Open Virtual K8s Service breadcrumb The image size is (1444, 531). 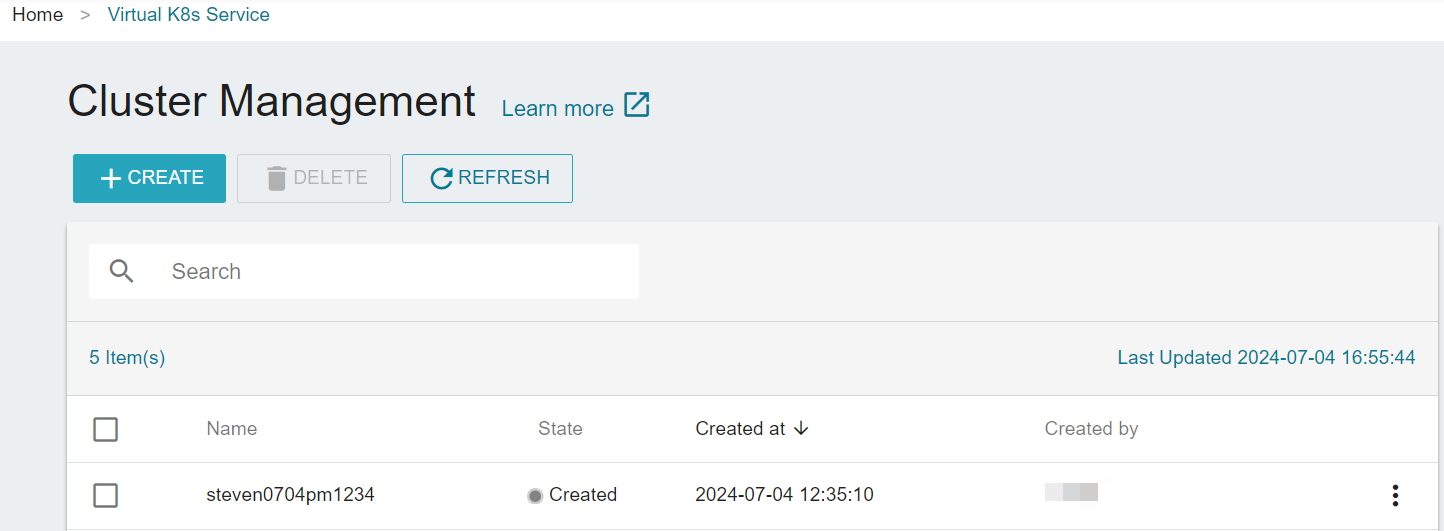[x=189, y=15]
